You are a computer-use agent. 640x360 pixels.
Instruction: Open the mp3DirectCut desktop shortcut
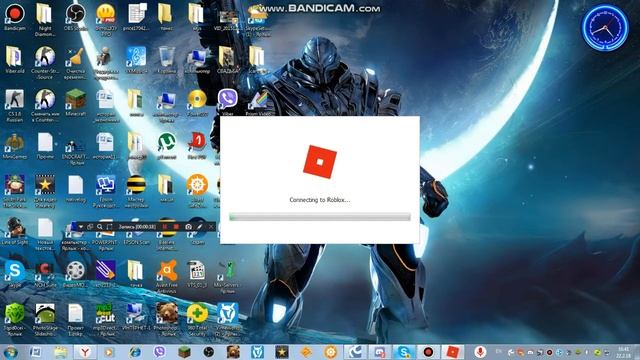click(x=105, y=319)
